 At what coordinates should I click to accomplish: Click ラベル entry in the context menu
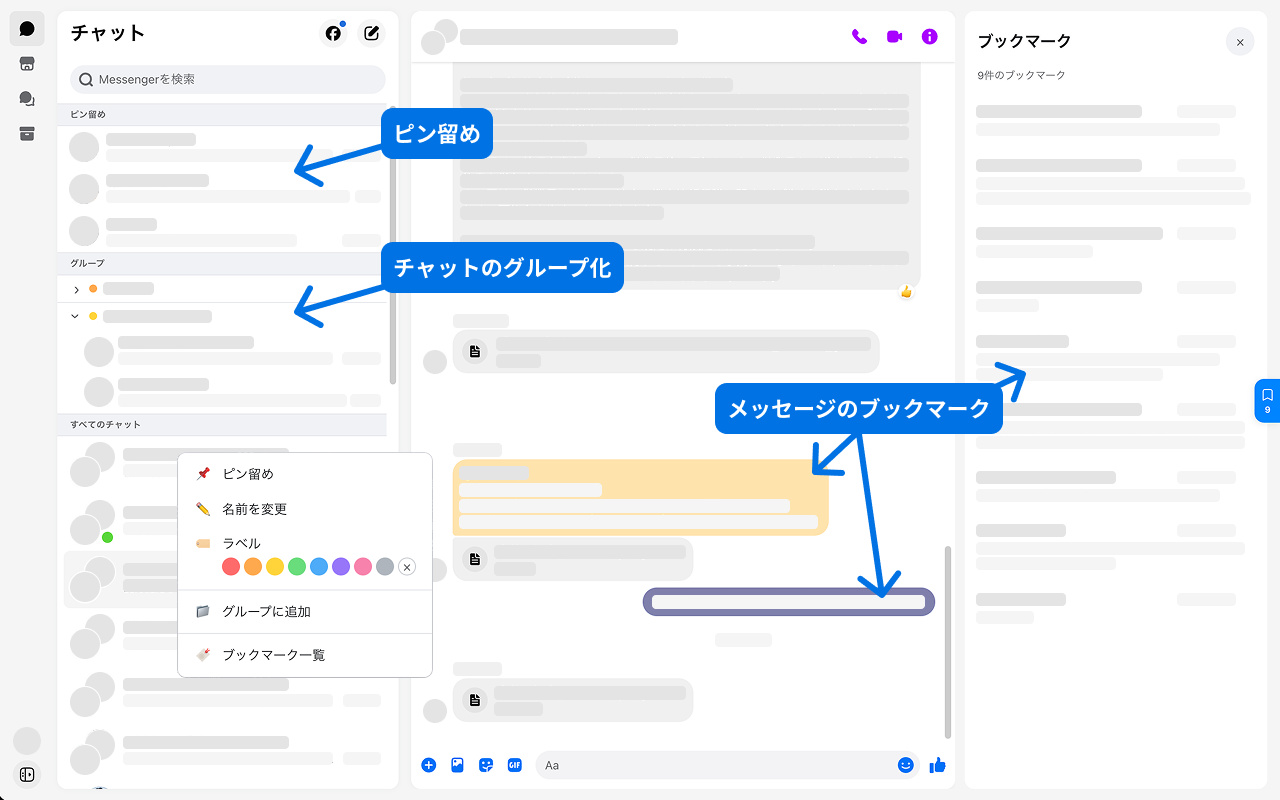click(241, 543)
